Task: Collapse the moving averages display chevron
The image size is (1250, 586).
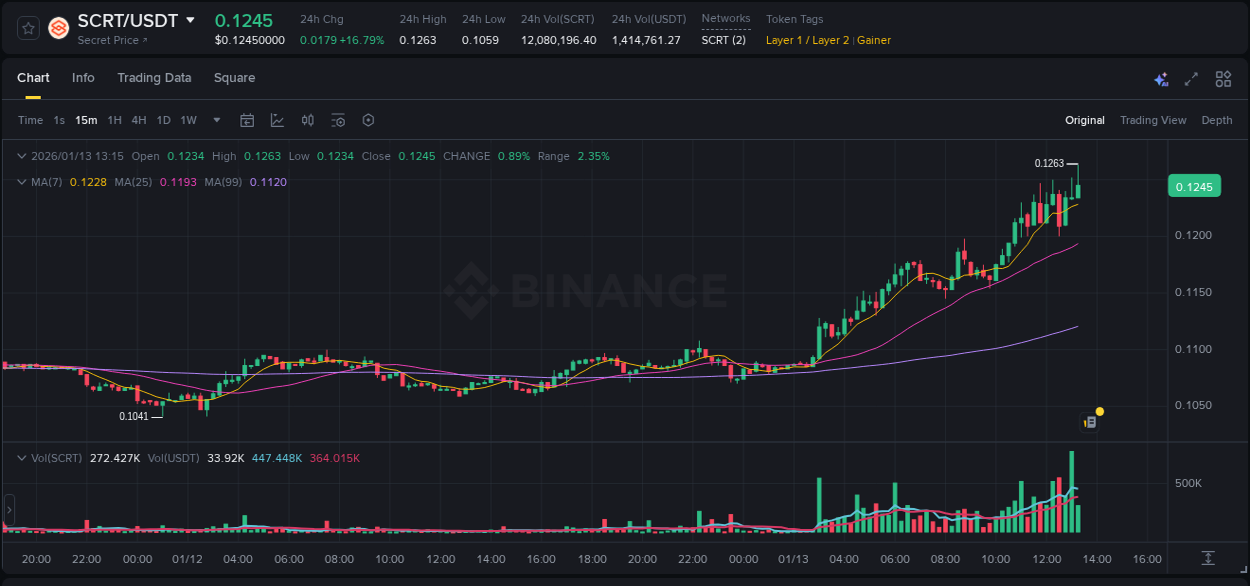Action: point(21,182)
